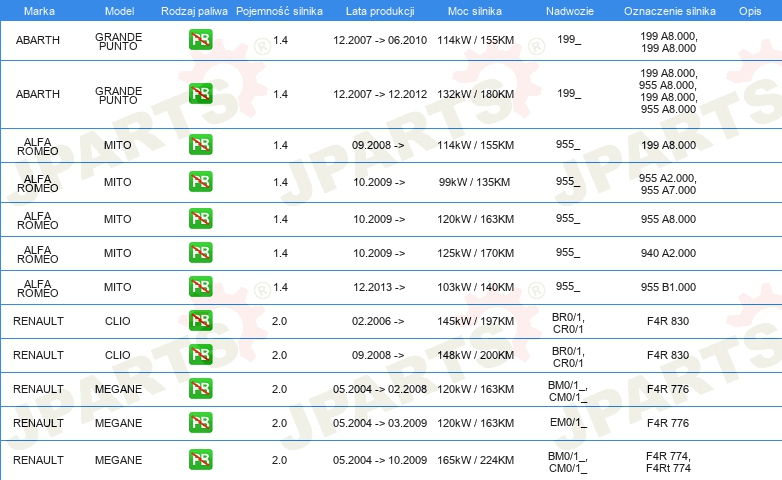This screenshot has height=480, width=782.
Task: Click fuel icon in Mito 125kW / 170KM row
Action: 200,252
